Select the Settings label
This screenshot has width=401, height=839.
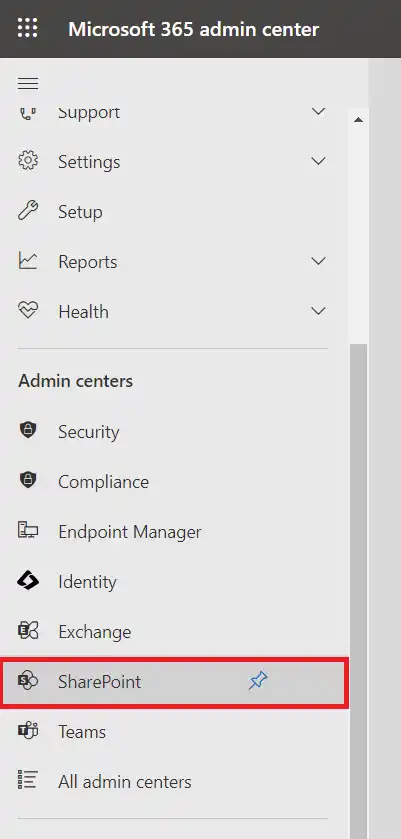[x=89, y=162]
